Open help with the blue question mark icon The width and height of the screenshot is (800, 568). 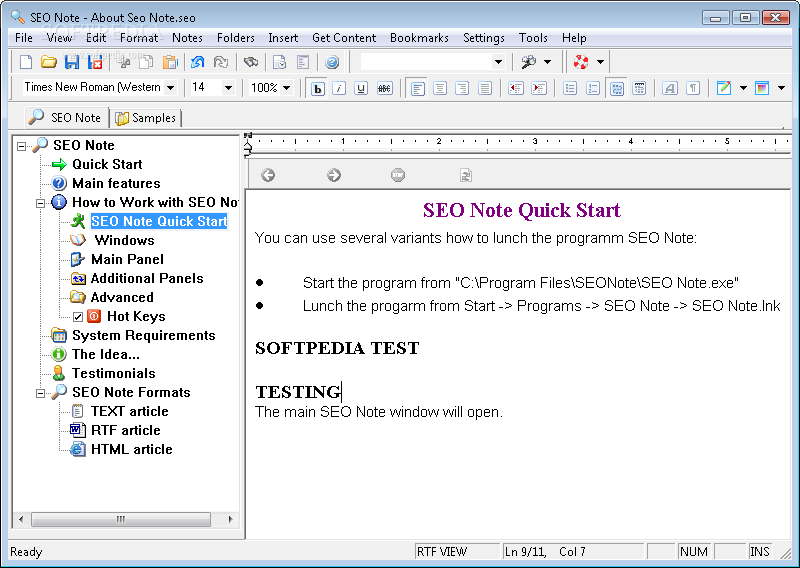tap(332, 62)
